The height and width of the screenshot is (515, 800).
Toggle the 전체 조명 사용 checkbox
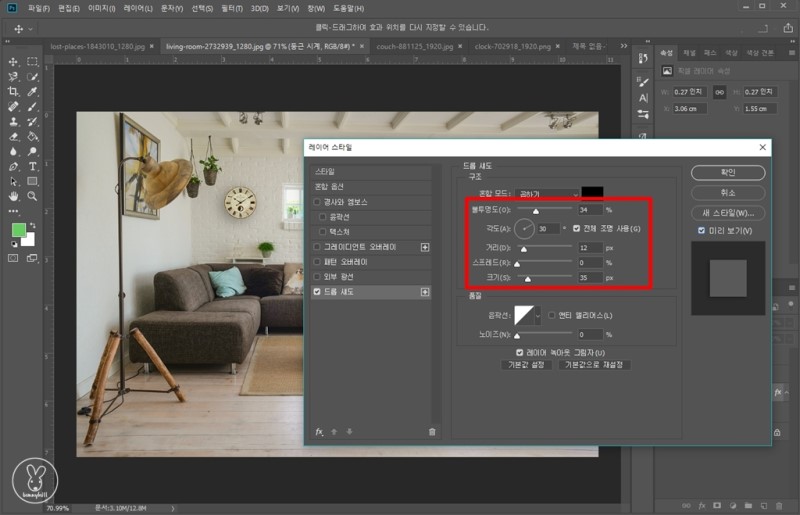pos(576,228)
